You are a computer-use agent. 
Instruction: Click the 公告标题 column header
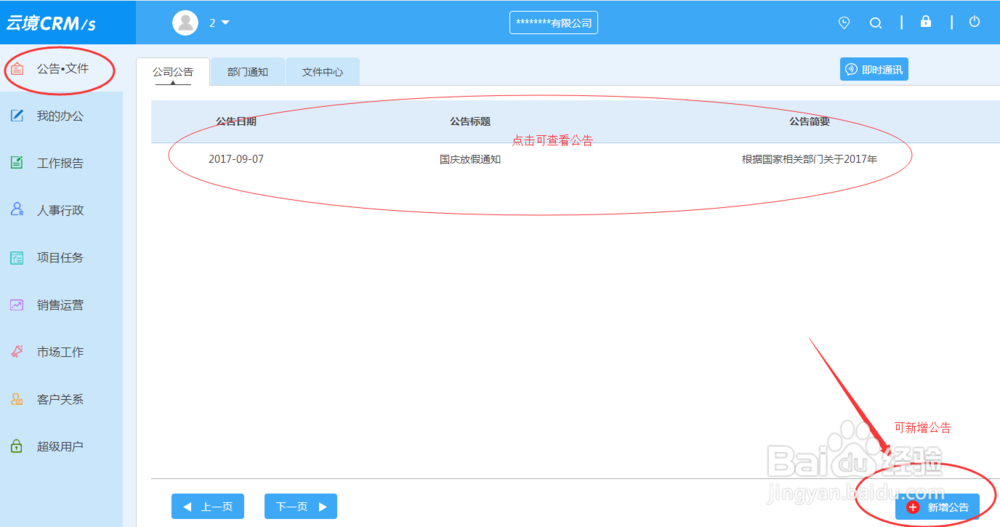pyautogui.click(x=470, y=121)
